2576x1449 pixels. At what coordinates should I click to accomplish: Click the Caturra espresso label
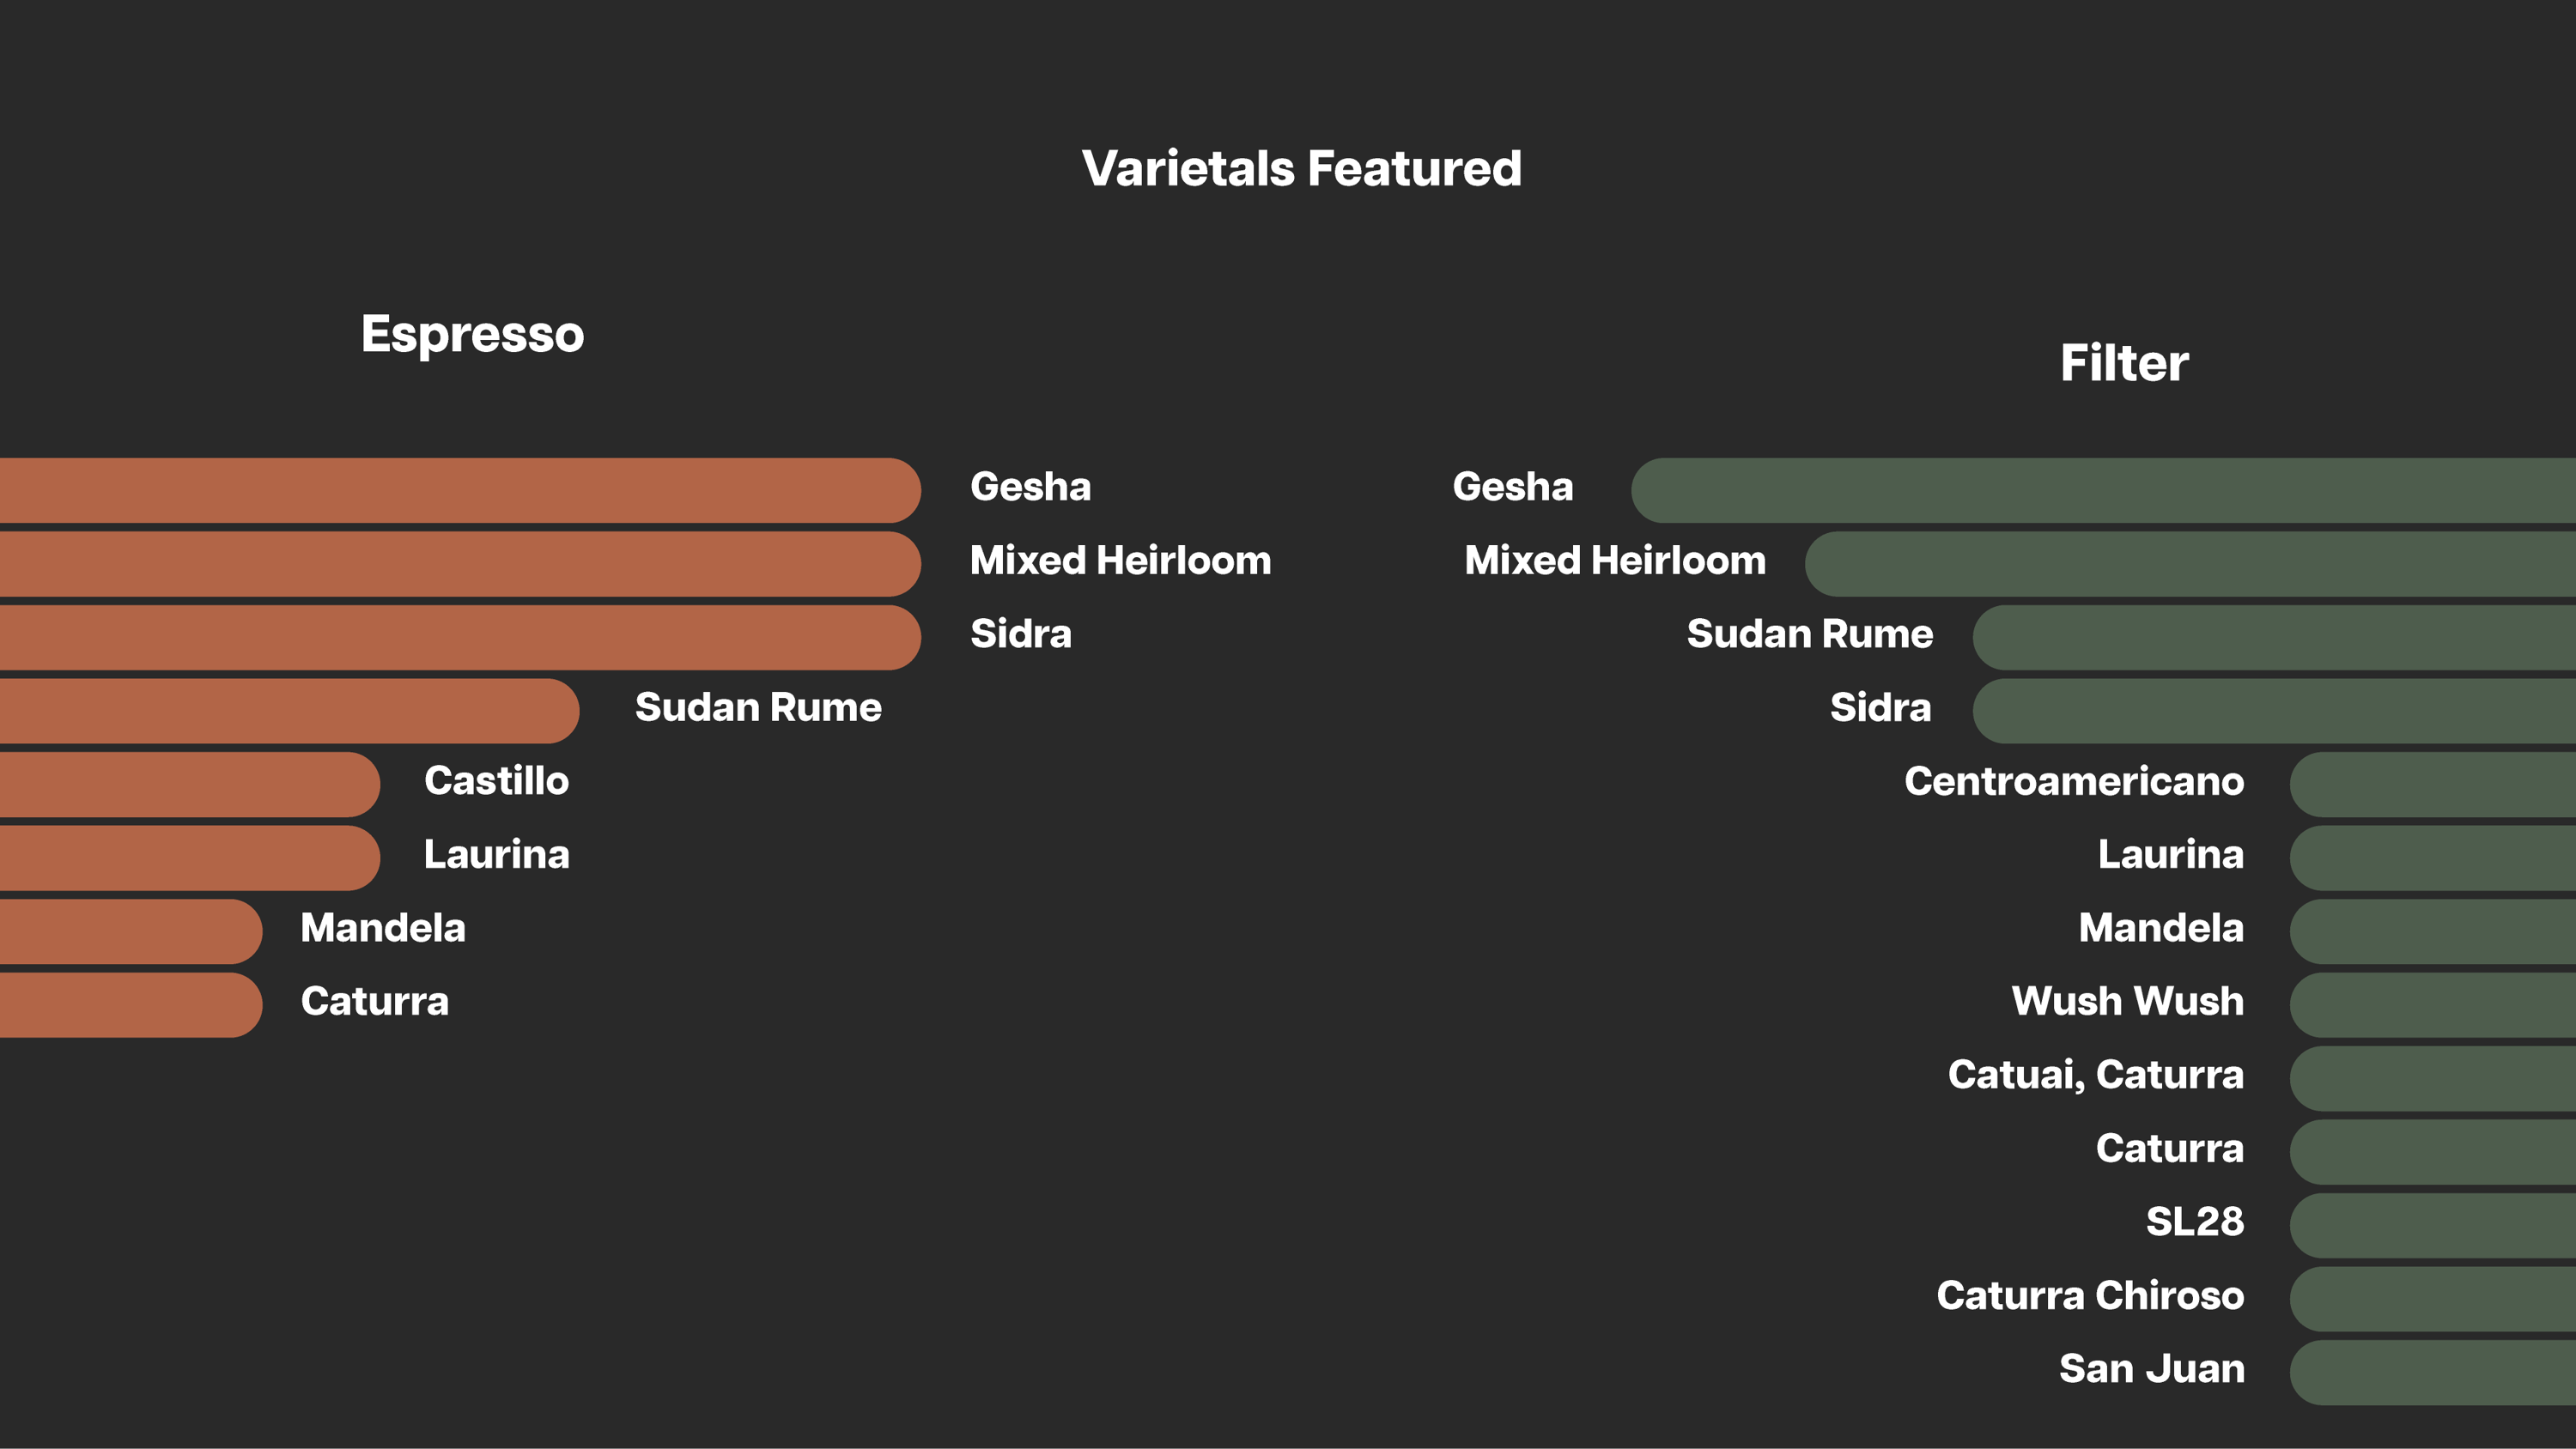coord(374,1002)
